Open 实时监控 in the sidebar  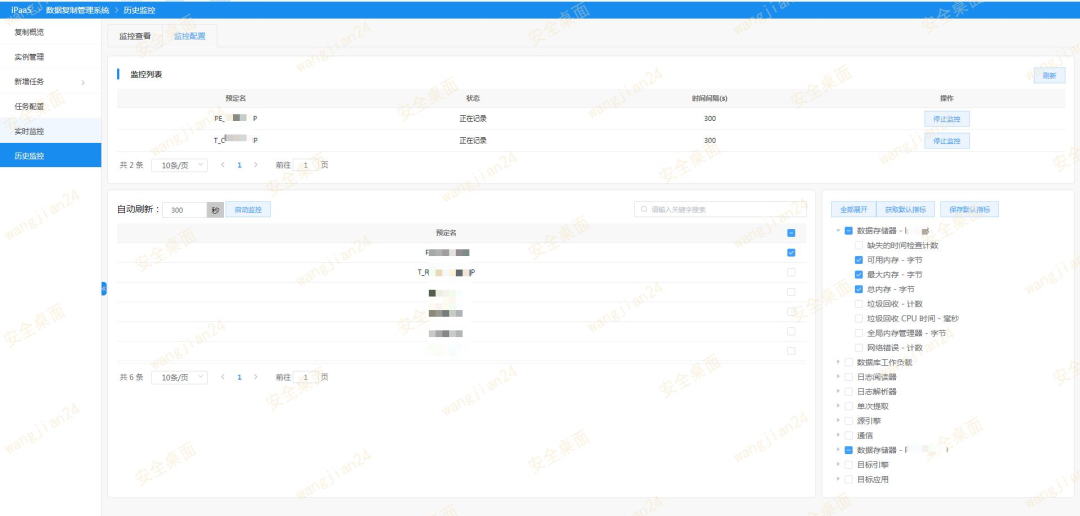click(50, 131)
